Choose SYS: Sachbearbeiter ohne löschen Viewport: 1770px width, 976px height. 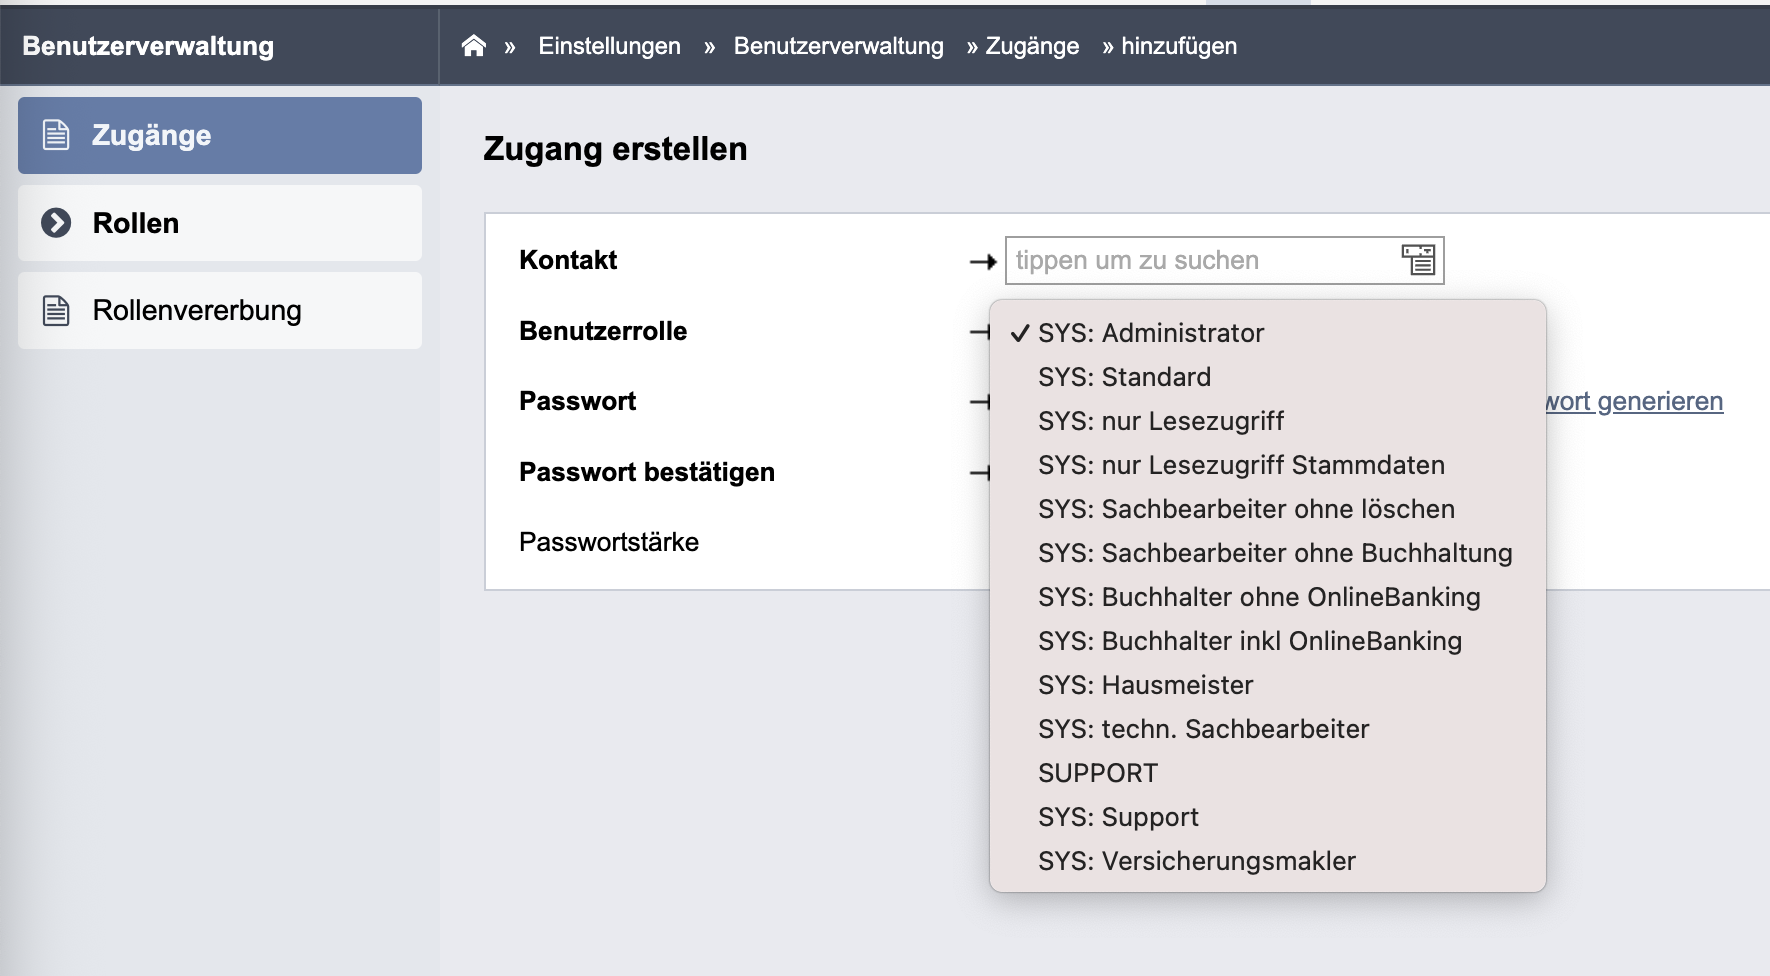click(1268, 509)
